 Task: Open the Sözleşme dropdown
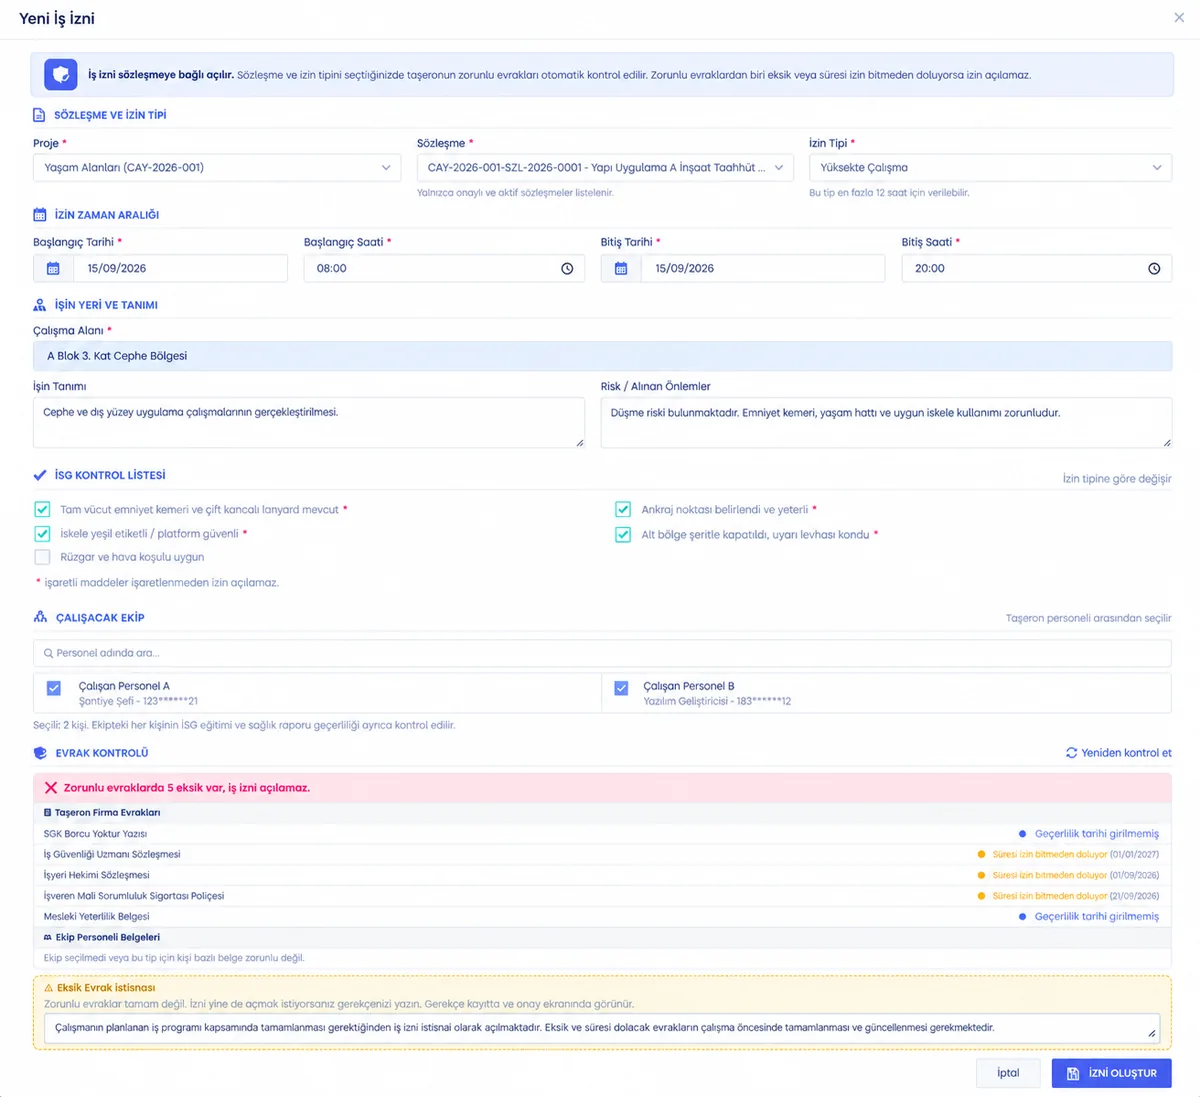point(605,168)
